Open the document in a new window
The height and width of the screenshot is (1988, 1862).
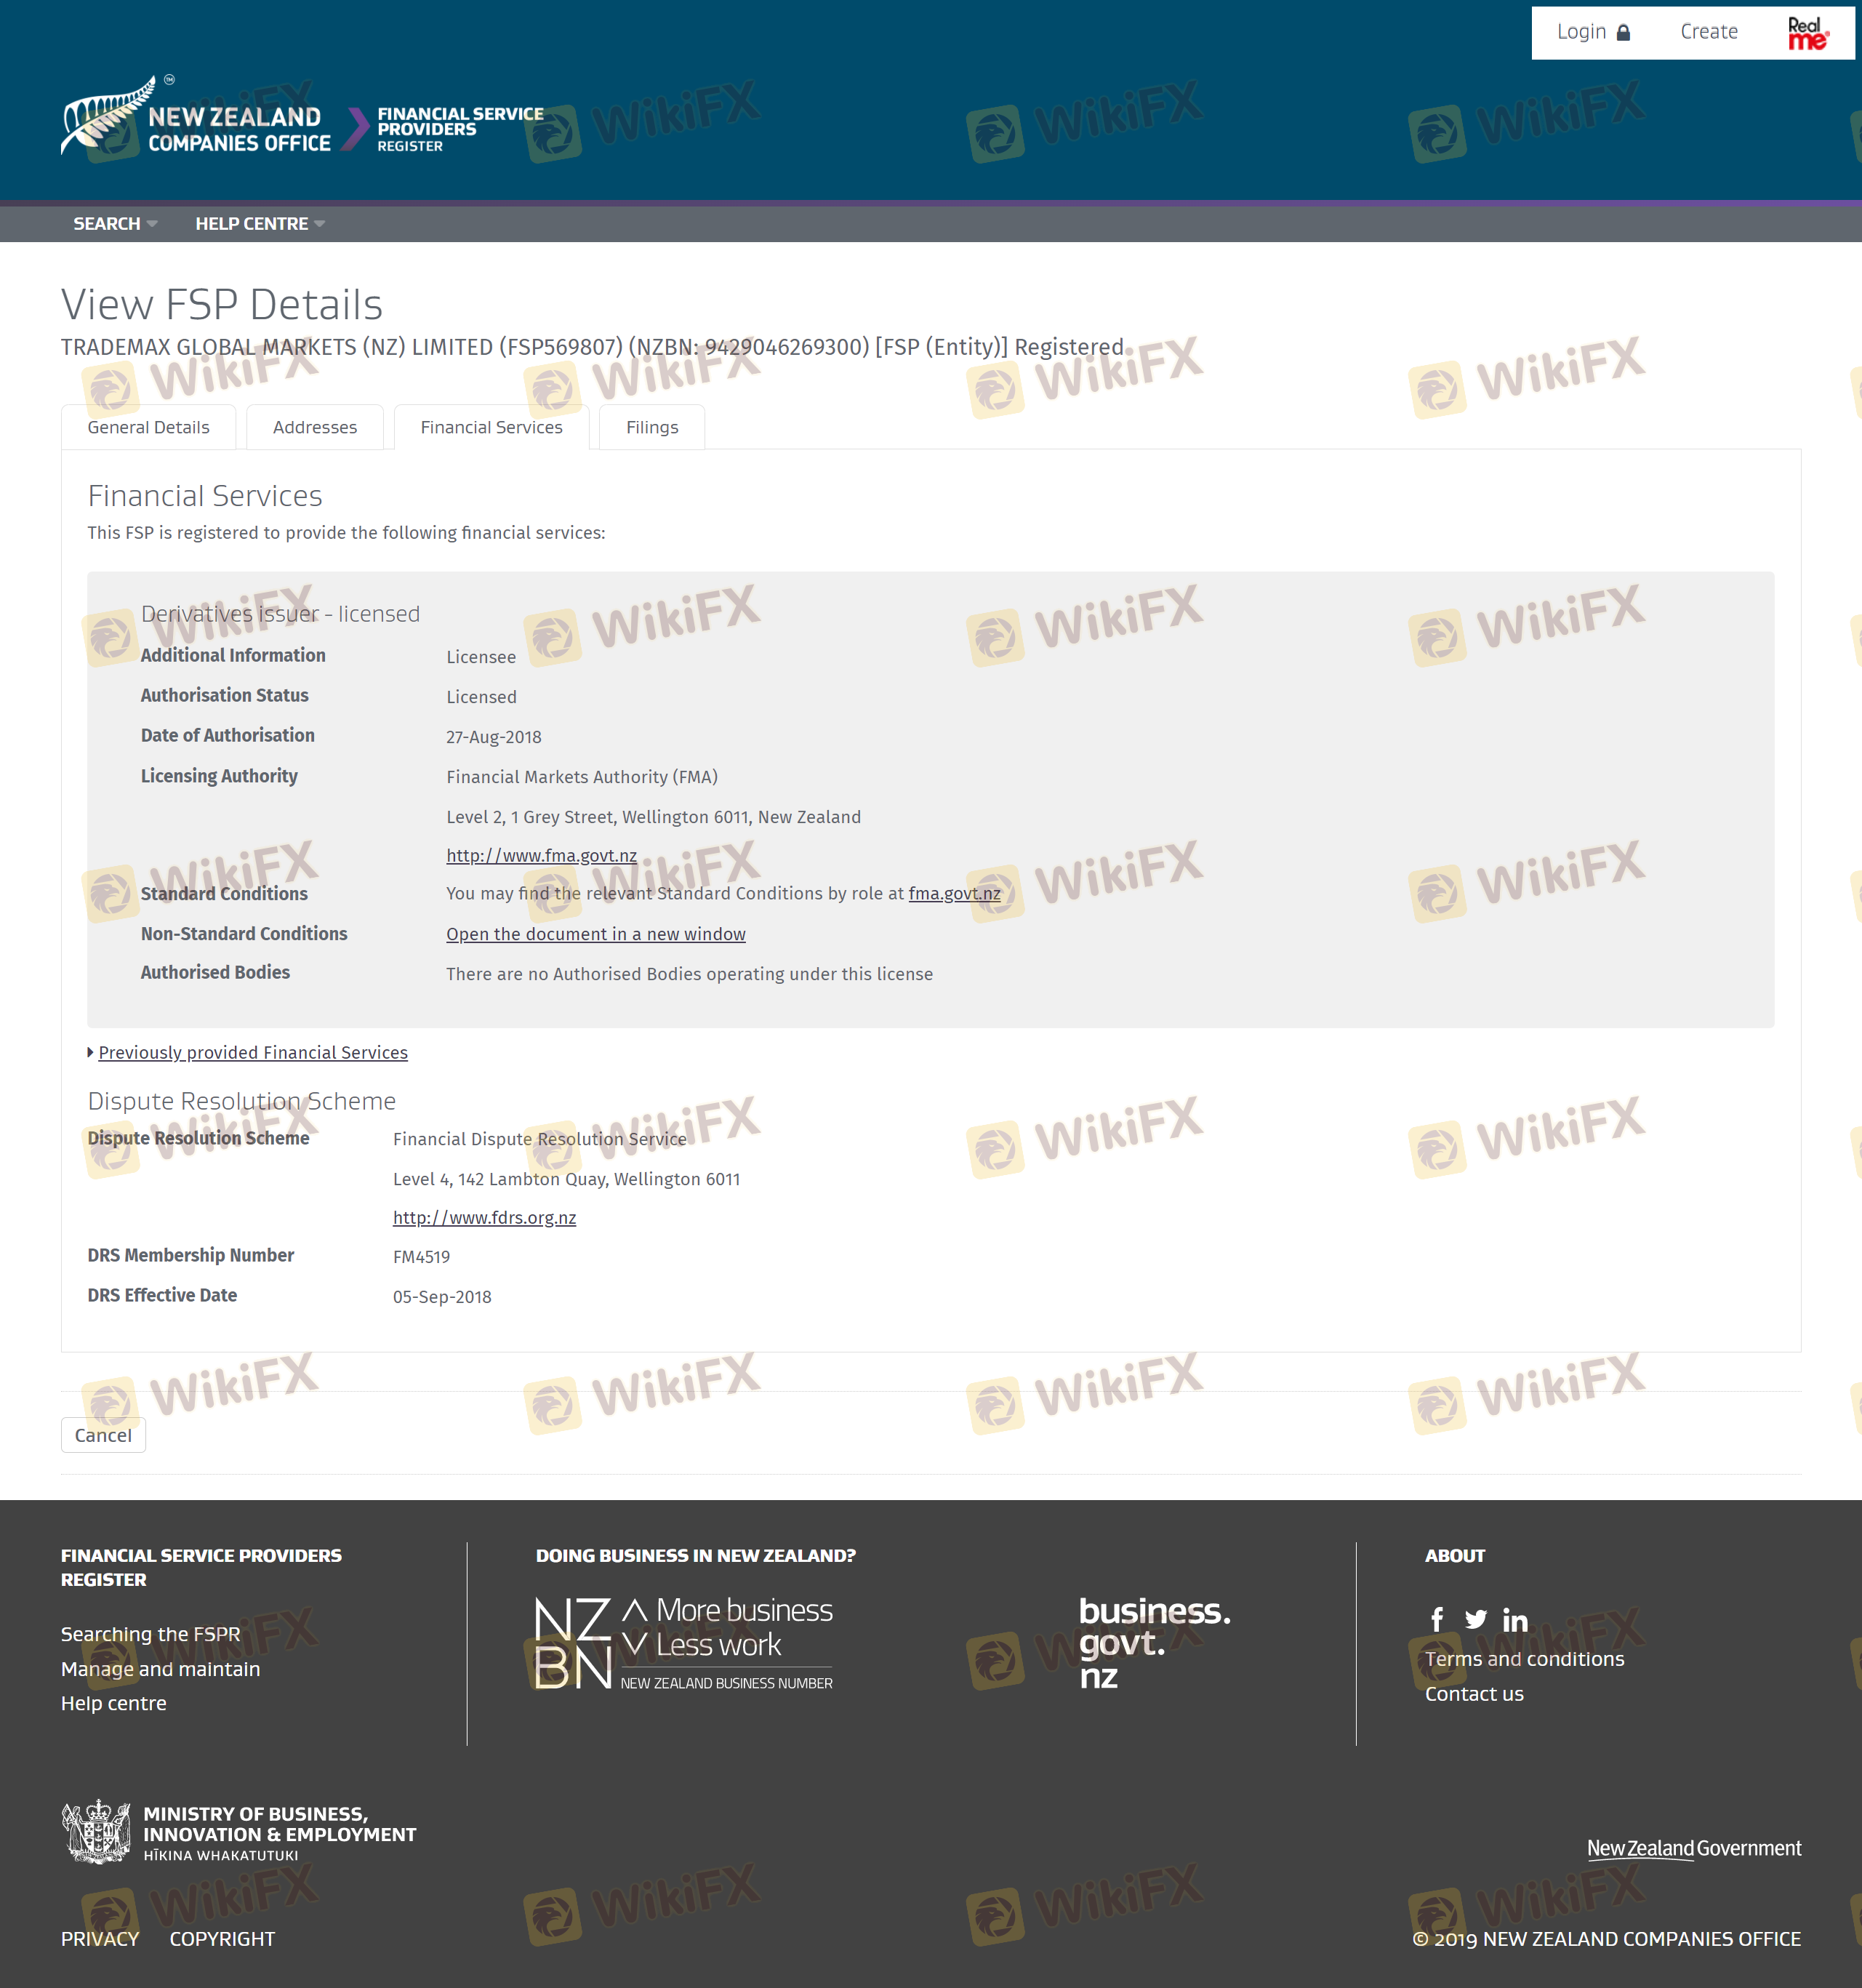tap(595, 934)
